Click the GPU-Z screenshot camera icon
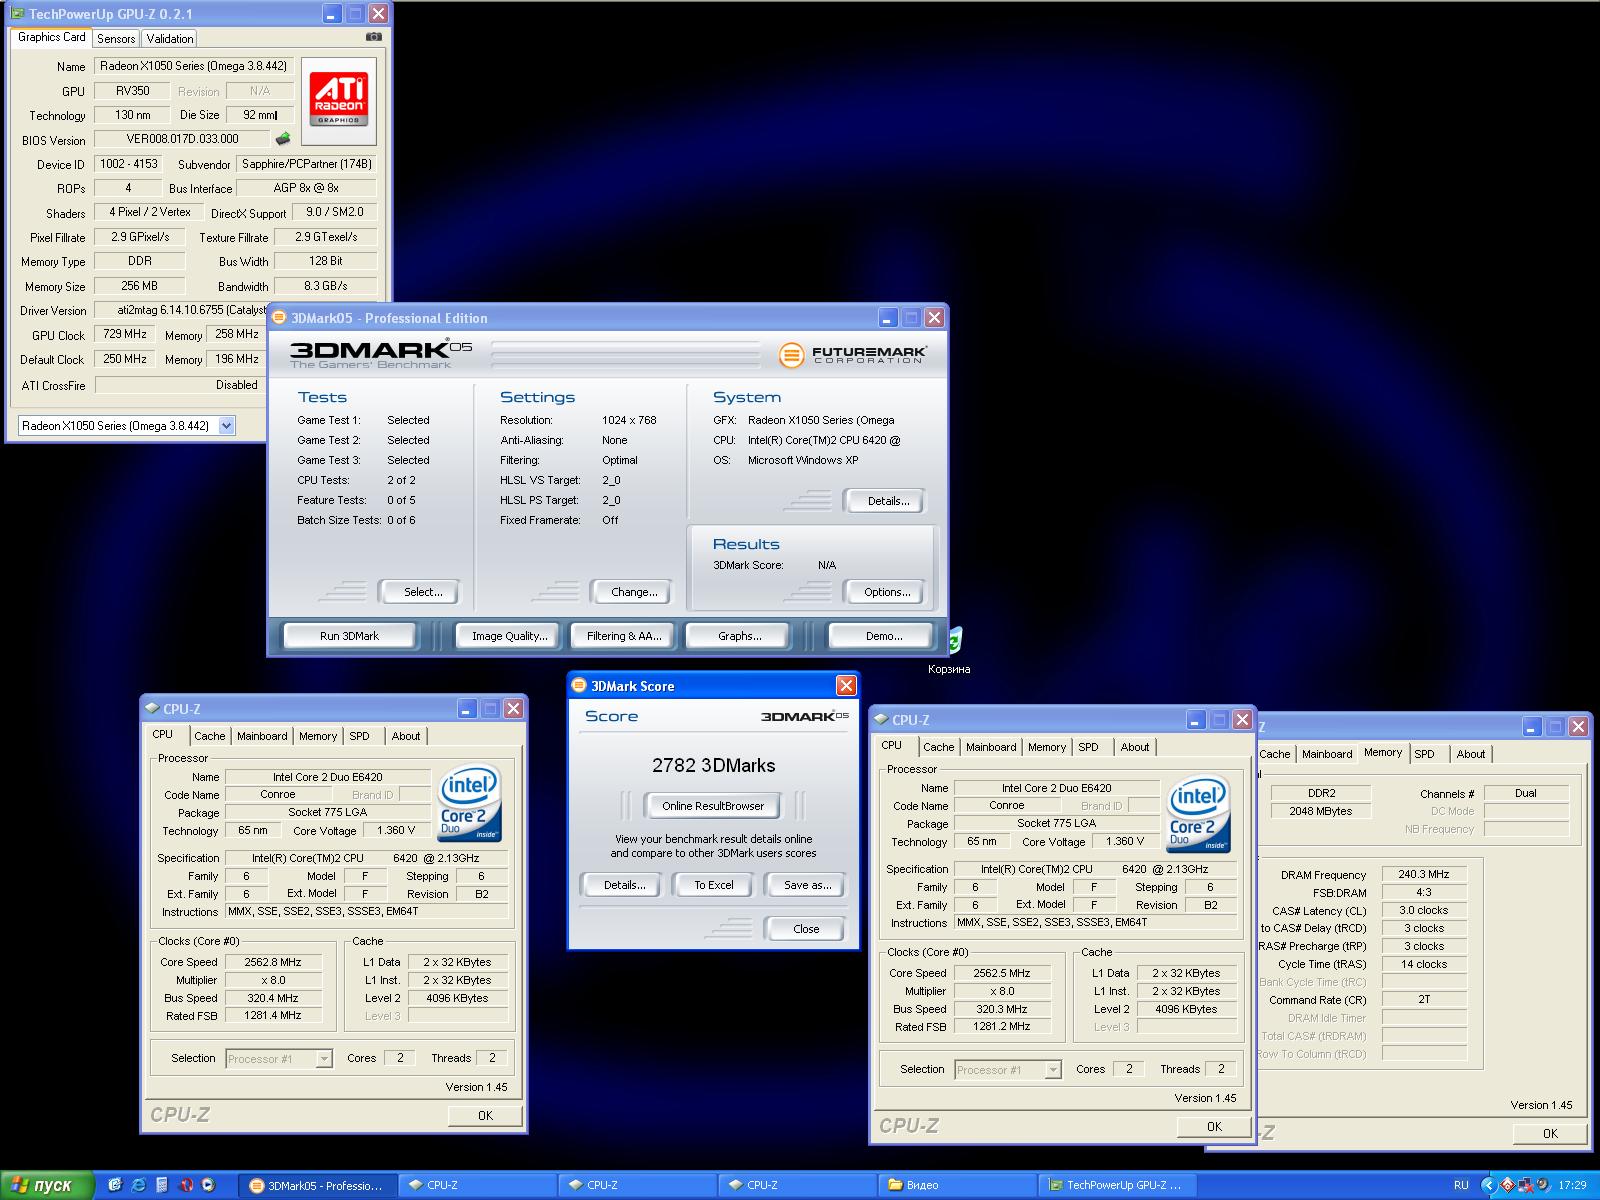 pos(374,37)
